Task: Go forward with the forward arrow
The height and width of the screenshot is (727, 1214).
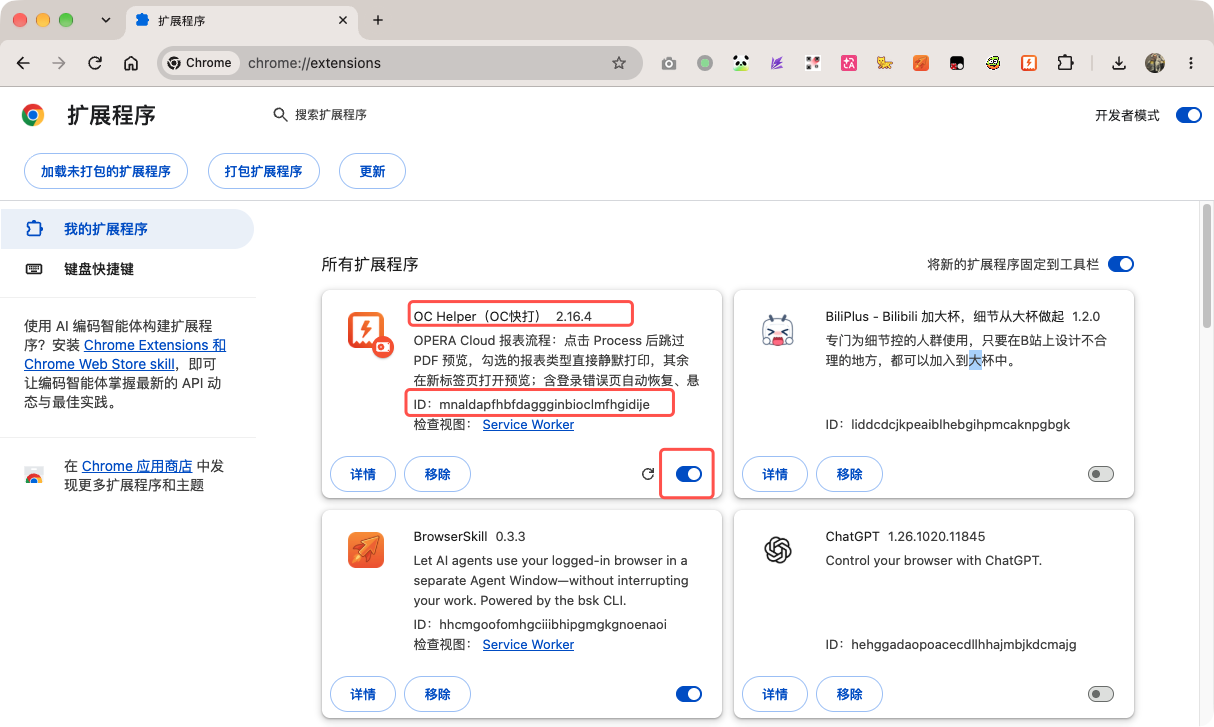Action: (59, 63)
